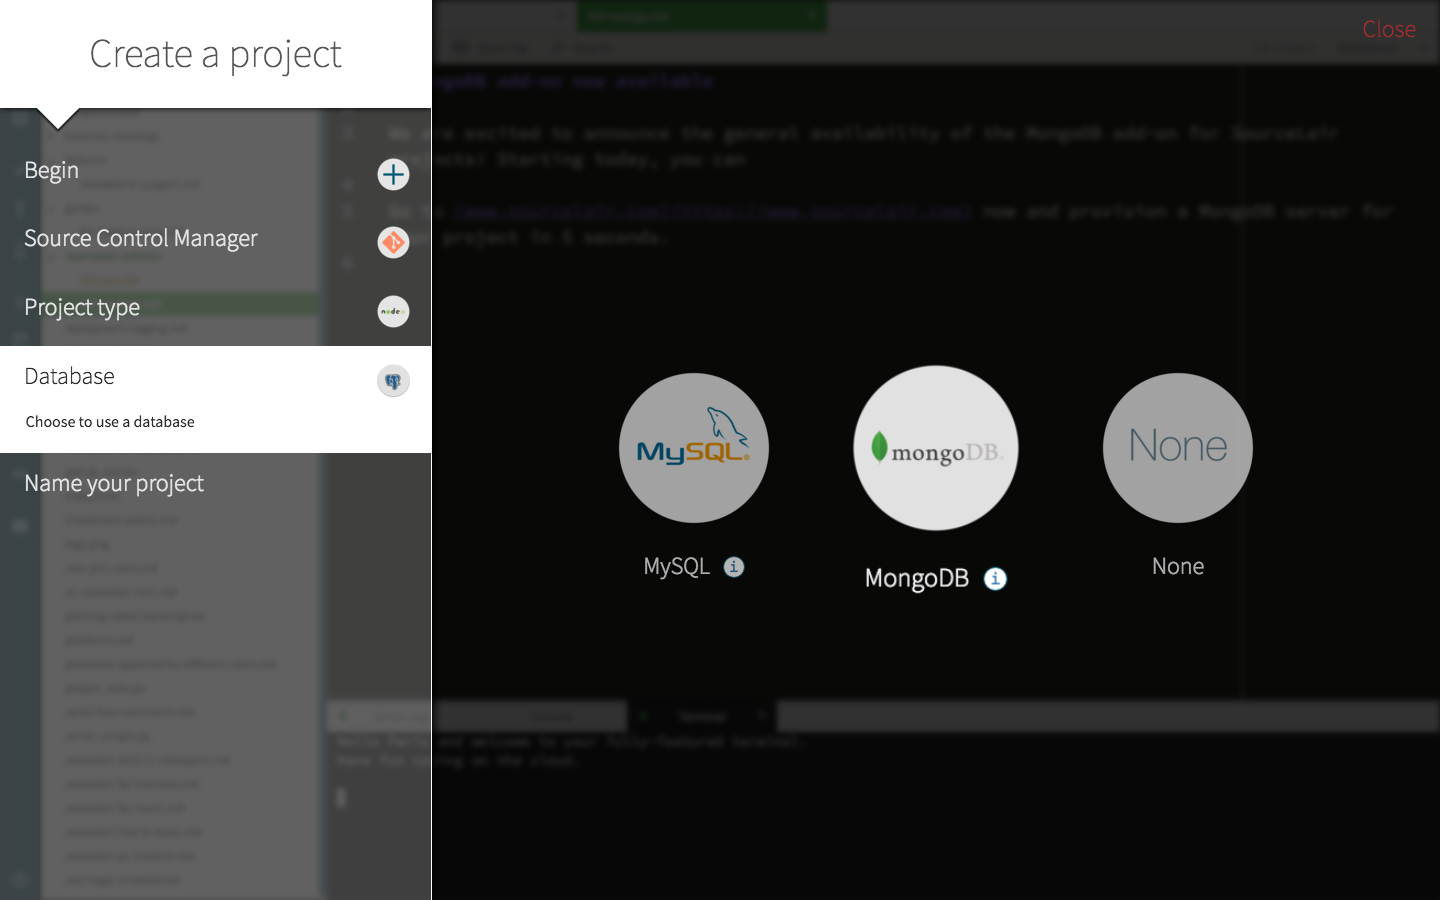The width and height of the screenshot is (1440, 900).
Task: Click the Git icon beside Source Control Manager
Action: (393, 242)
